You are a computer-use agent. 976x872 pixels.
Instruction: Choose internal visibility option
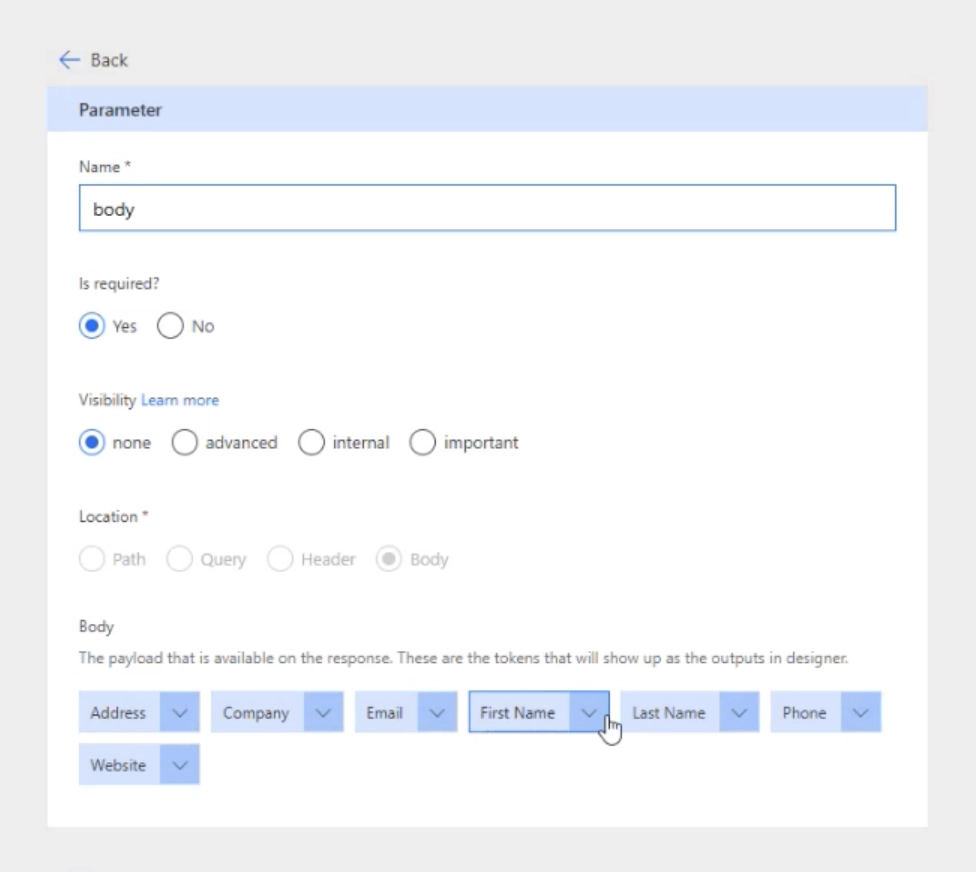tap(312, 443)
